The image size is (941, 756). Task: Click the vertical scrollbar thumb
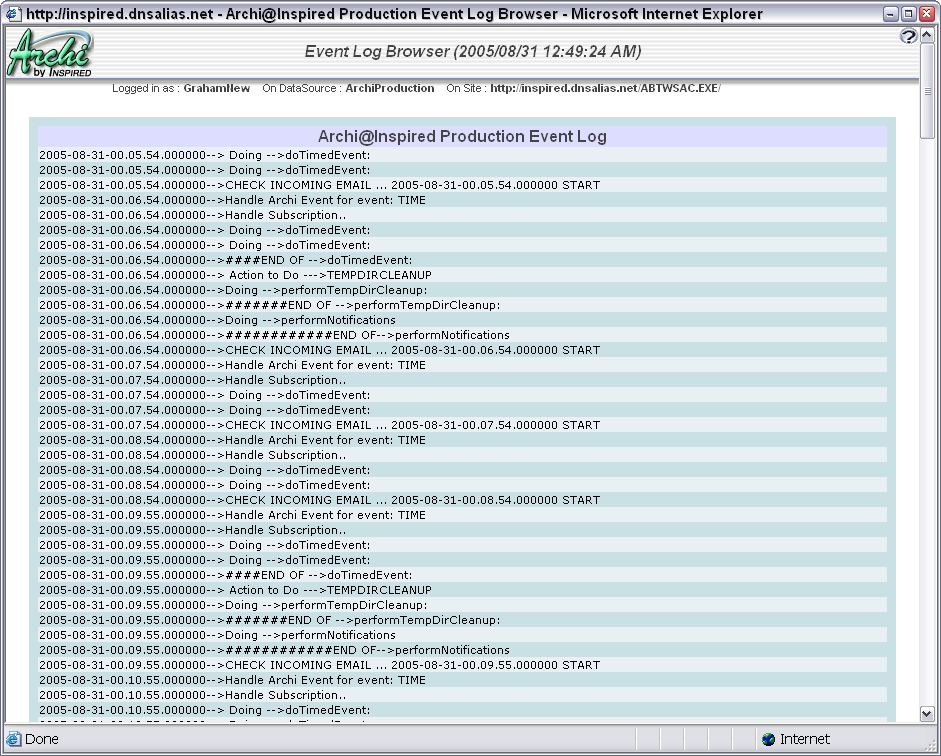coord(927,90)
